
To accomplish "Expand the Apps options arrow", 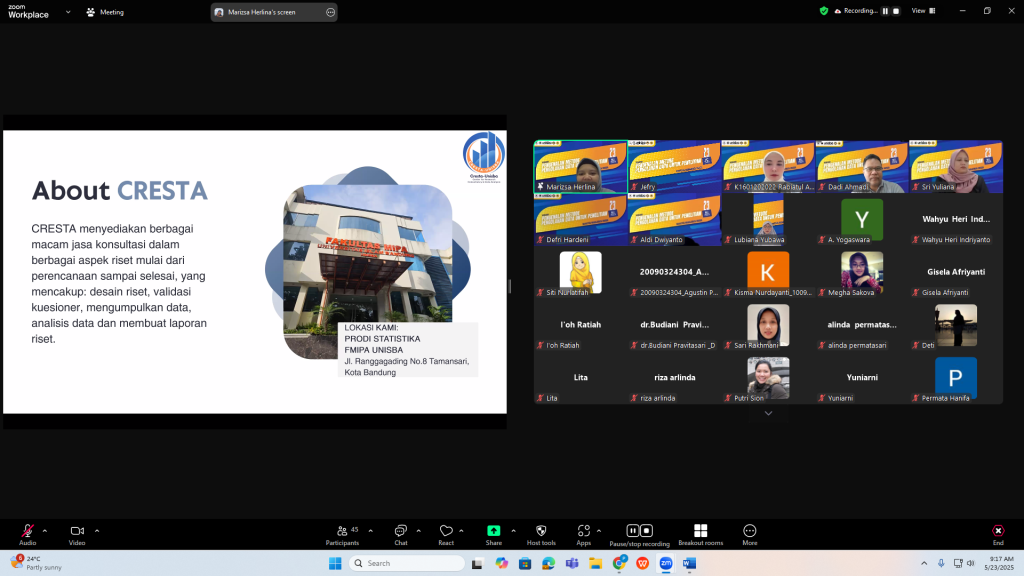I will click(x=599, y=531).
